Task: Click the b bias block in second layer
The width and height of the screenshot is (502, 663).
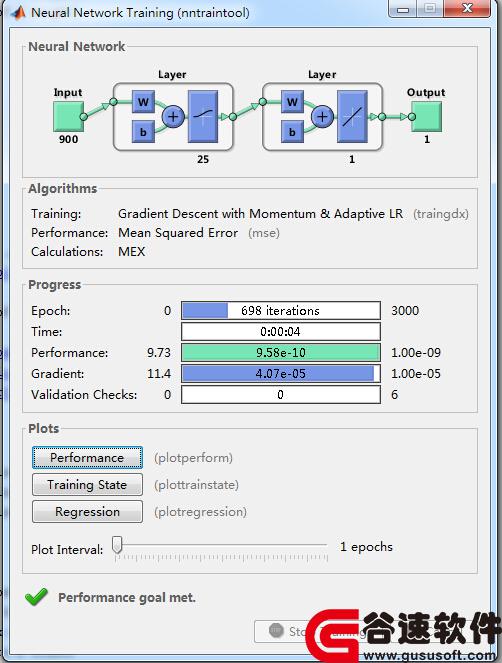Action: tap(292, 132)
